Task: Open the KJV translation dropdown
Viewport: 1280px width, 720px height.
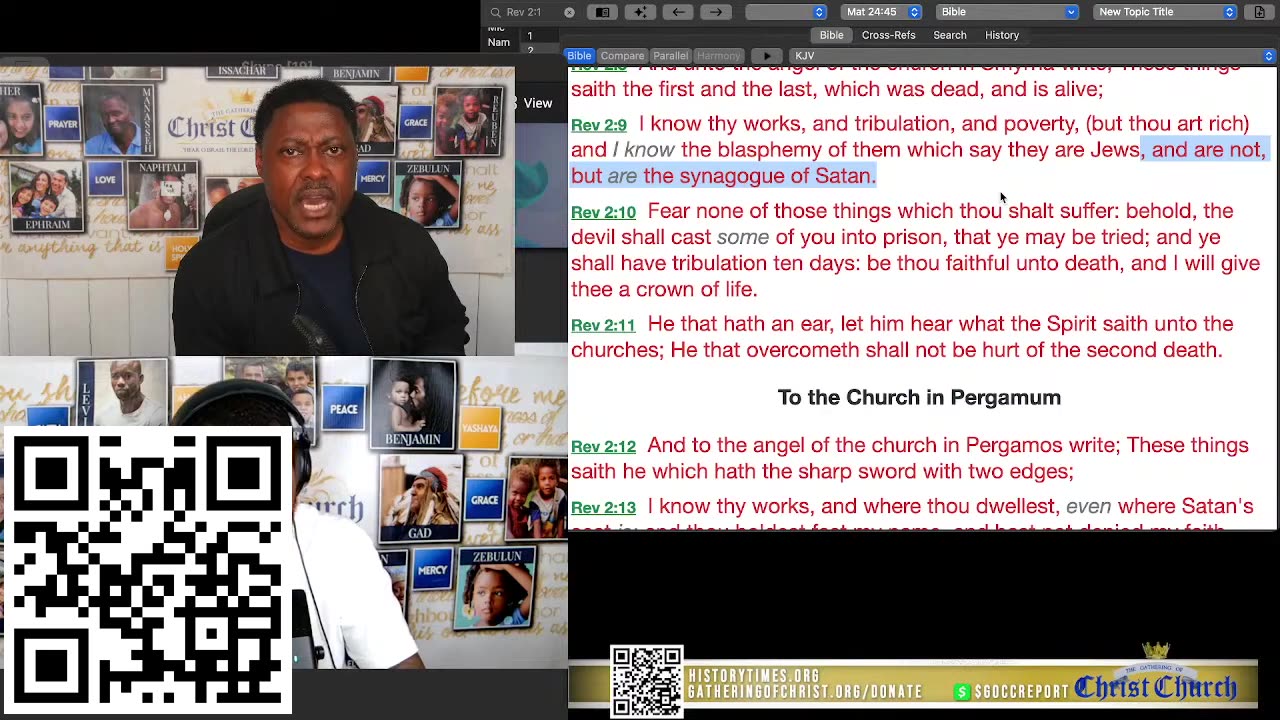Action: pyautogui.click(x=1033, y=56)
